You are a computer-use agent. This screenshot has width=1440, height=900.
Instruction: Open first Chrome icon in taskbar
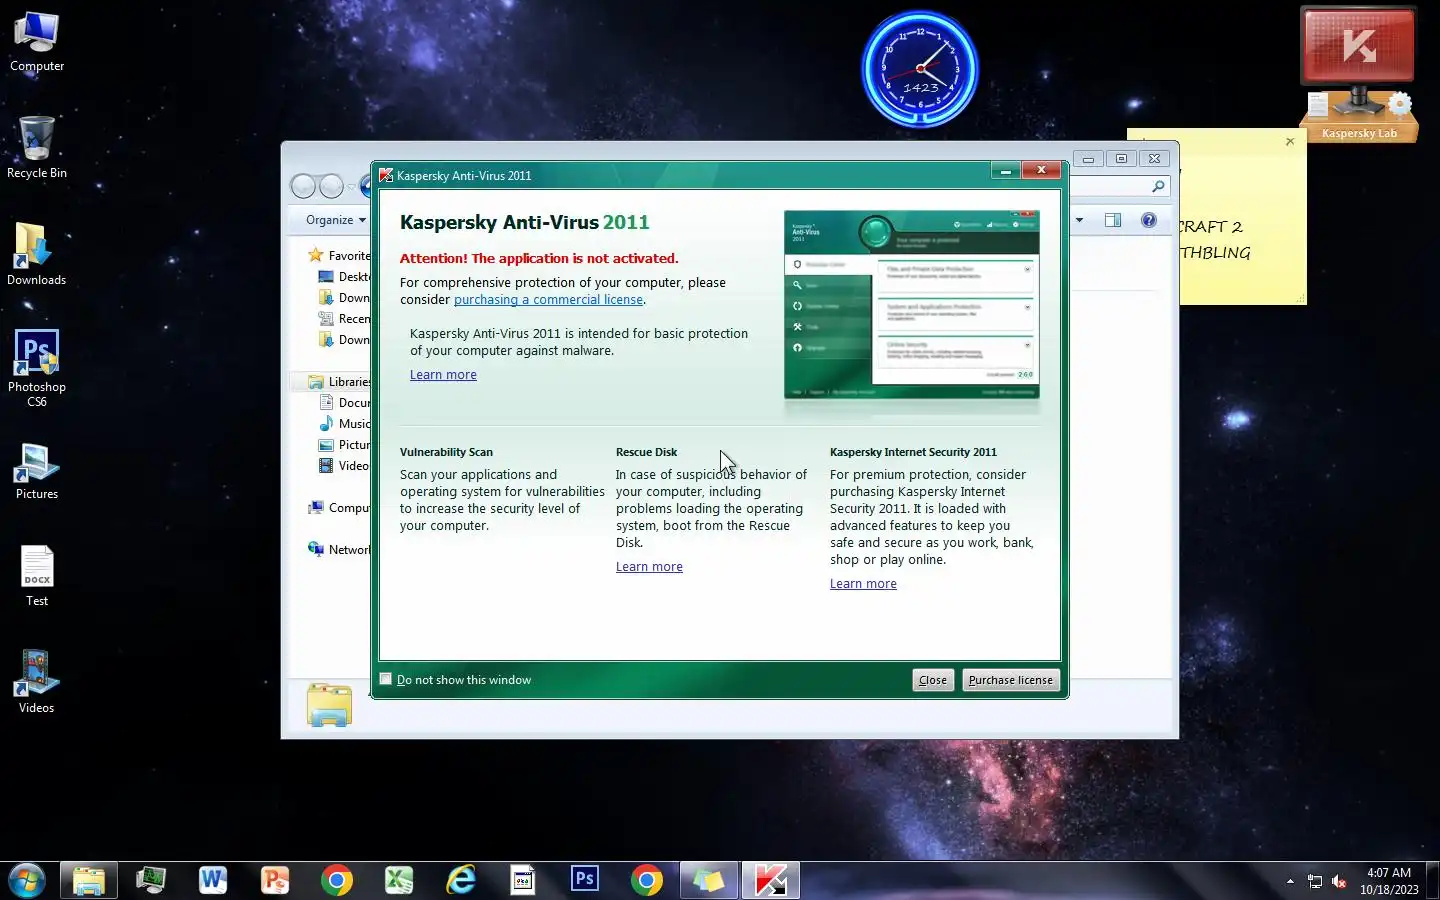click(x=337, y=881)
